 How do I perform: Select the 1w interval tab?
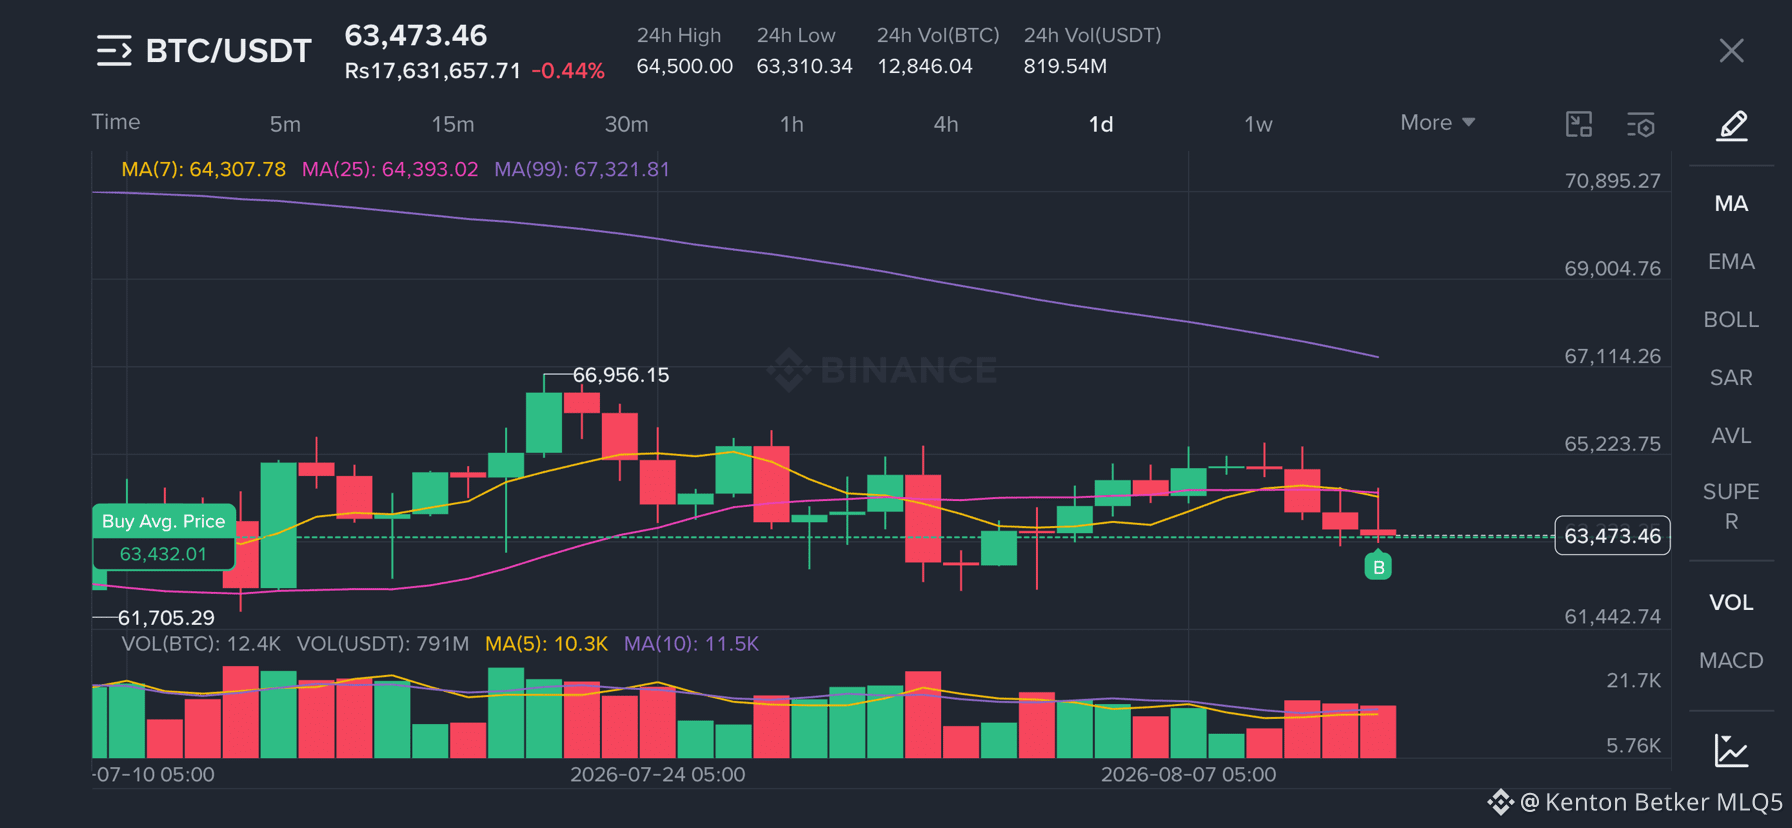pyautogui.click(x=1258, y=124)
